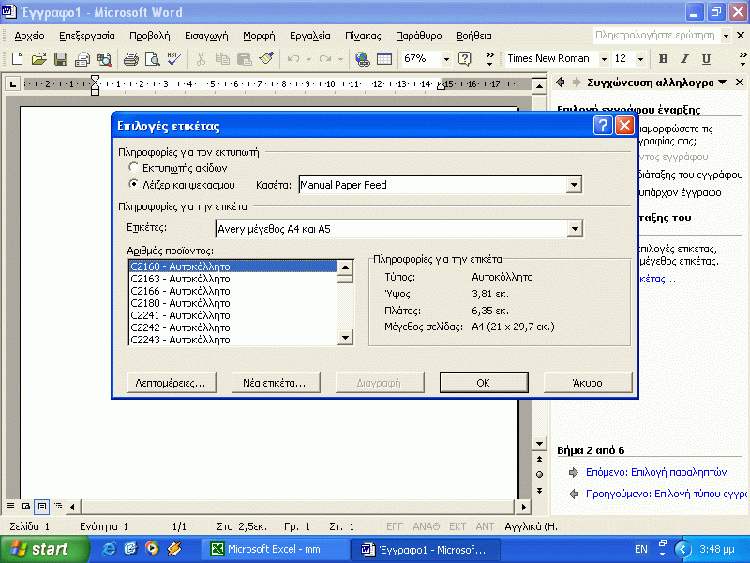Click document vertical scrollbar down arrow
Image resolution: width=750 pixels, height=563 pixels.
pos(540,443)
